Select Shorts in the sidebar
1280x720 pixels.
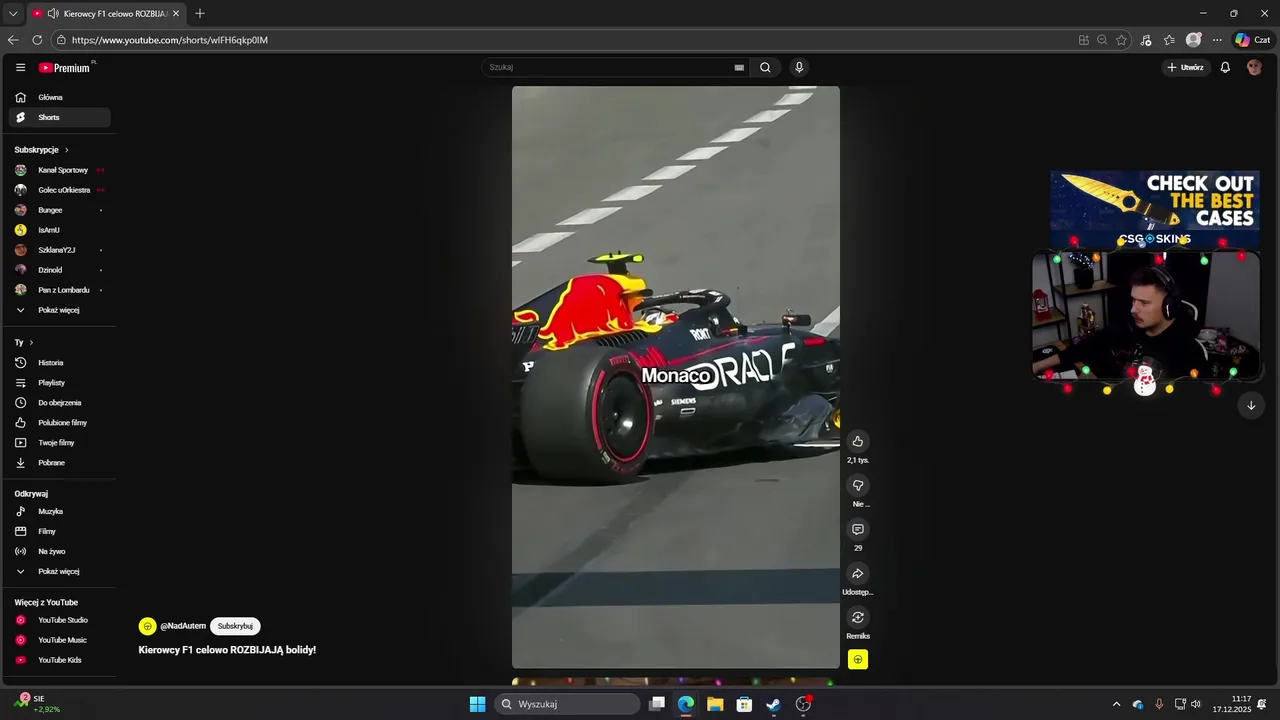[x=60, y=117]
